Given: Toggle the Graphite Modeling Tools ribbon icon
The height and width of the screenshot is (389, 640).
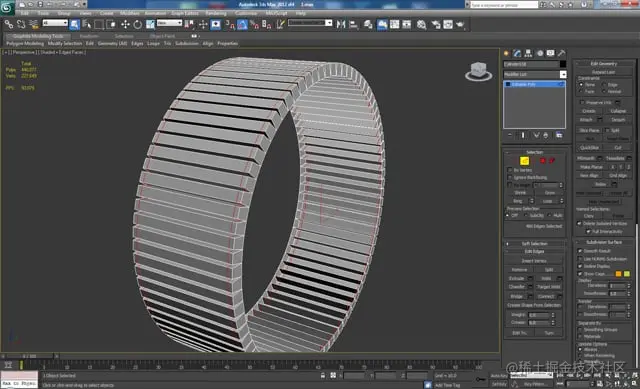Looking at the screenshot, I should pos(382,24).
